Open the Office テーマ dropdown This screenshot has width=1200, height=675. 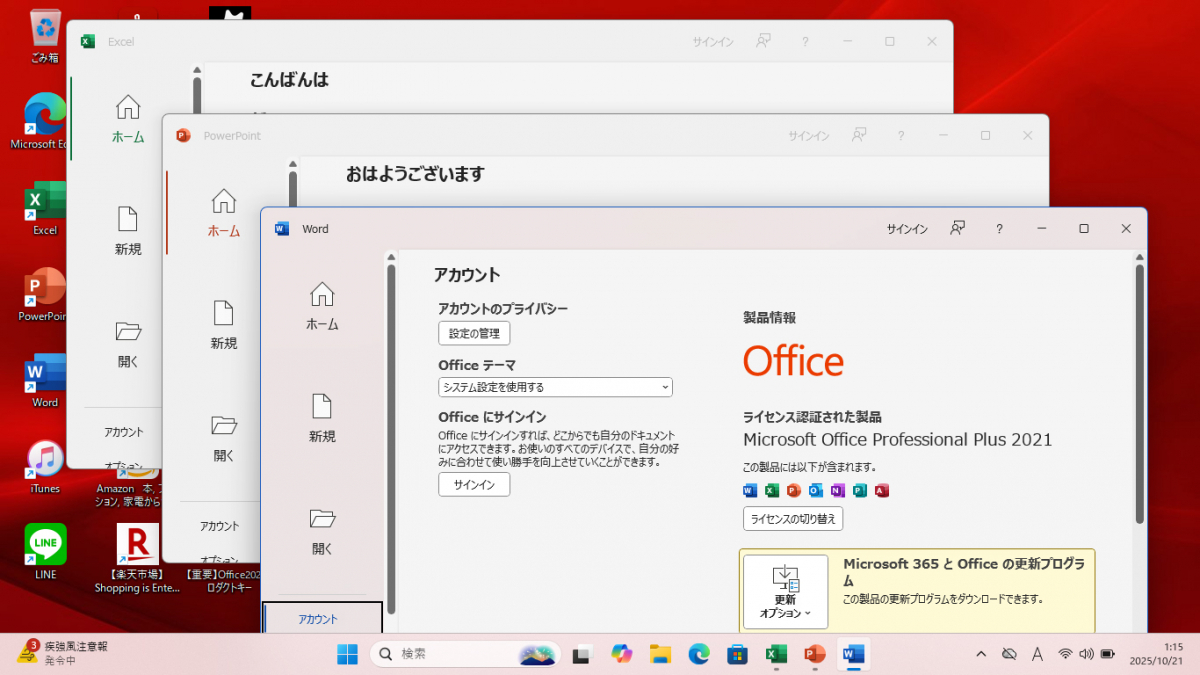(x=554, y=387)
